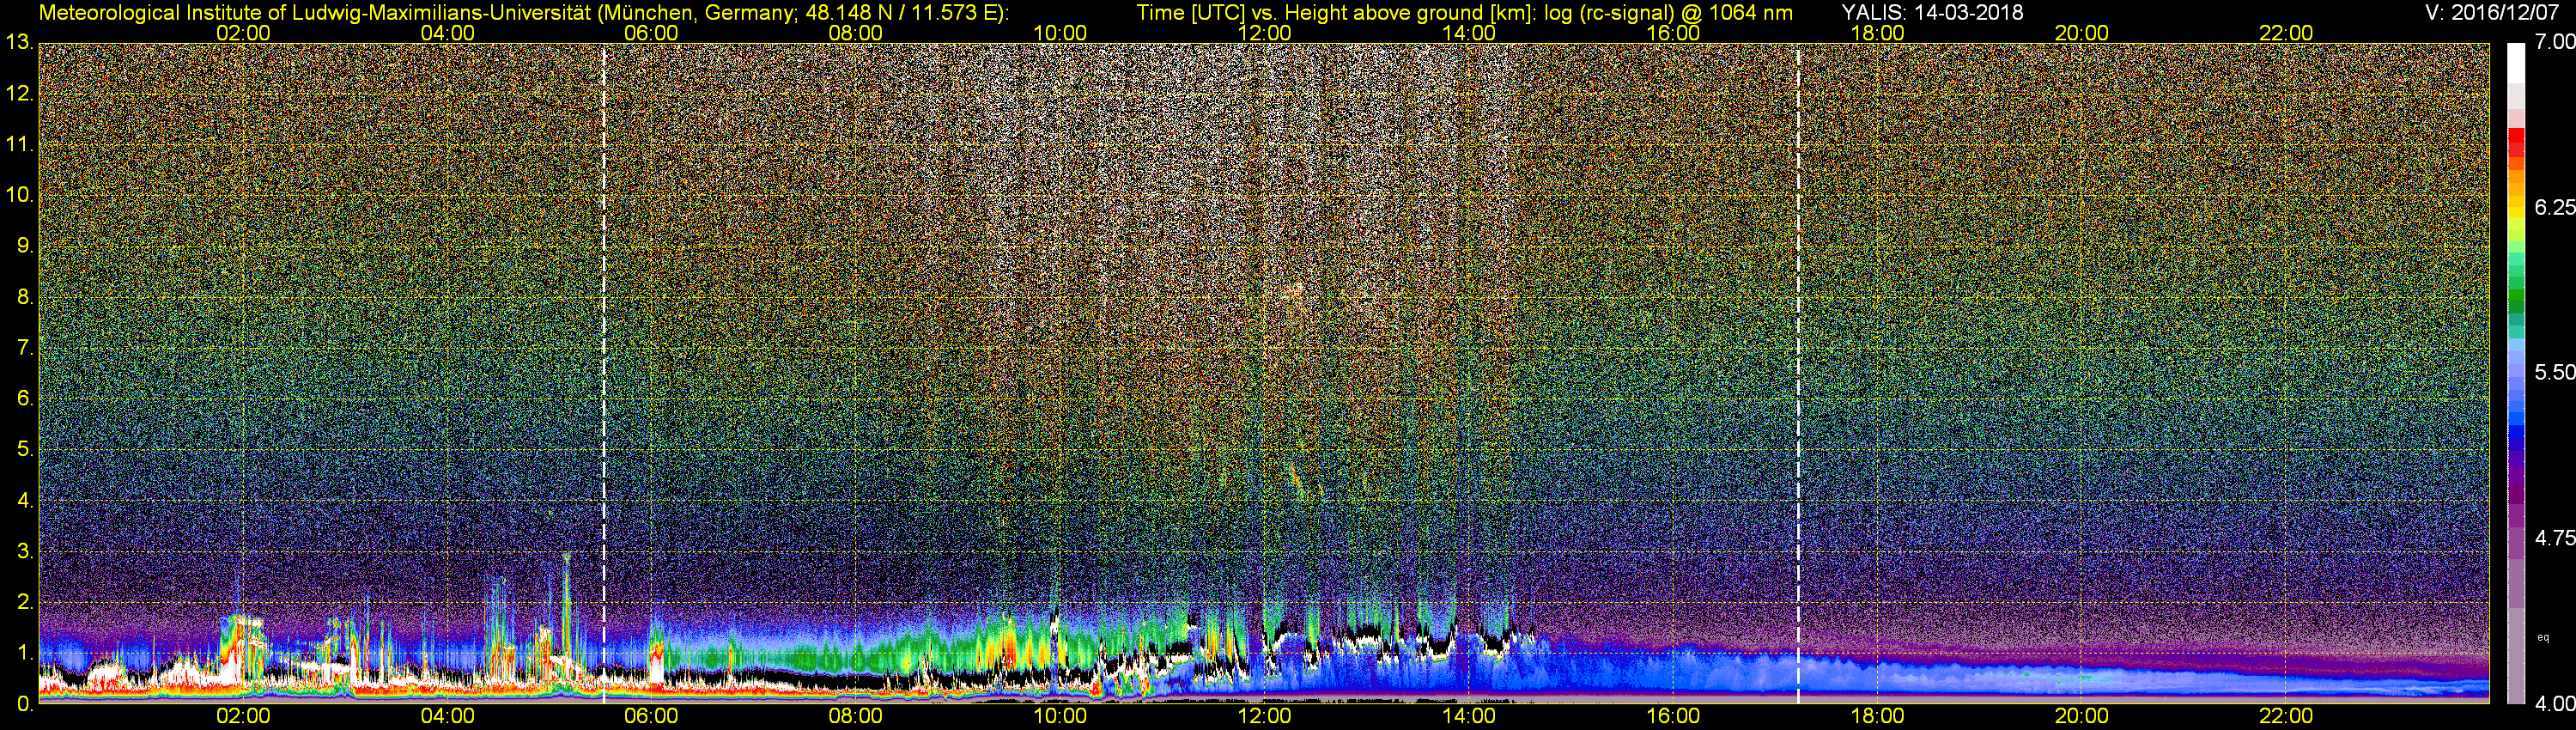Select 16:00 on the bottom time axis
The image size is (2576, 730).
coord(1673,717)
